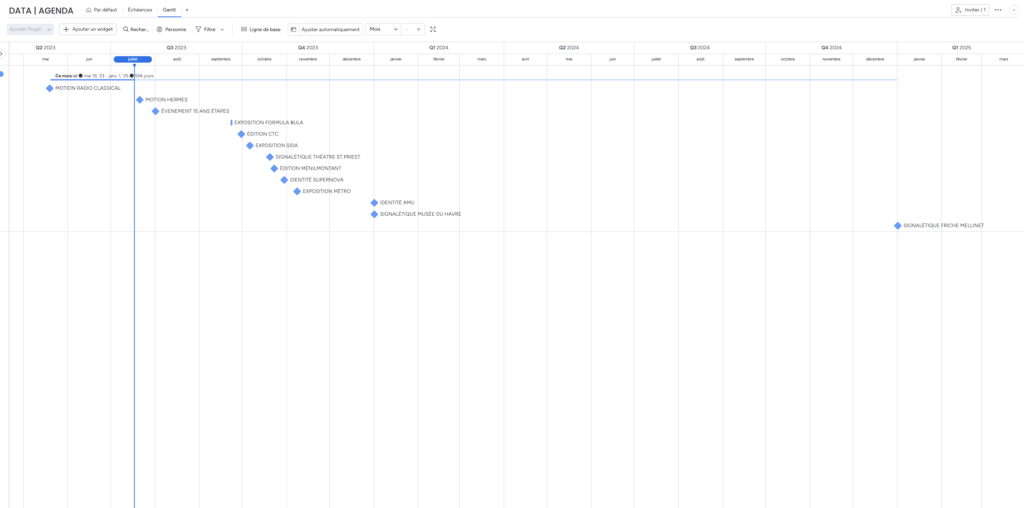The image size is (1024, 508).
Task: Click the zoom out minus button
Action: (406, 29)
